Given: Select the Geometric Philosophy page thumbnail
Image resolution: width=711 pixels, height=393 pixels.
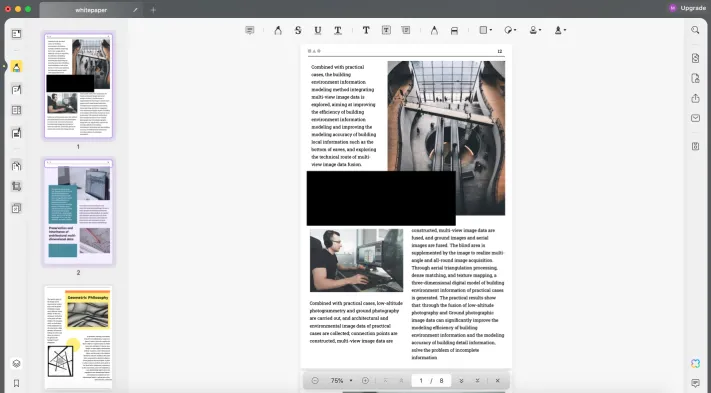Looking at the screenshot, I should click(78, 338).
